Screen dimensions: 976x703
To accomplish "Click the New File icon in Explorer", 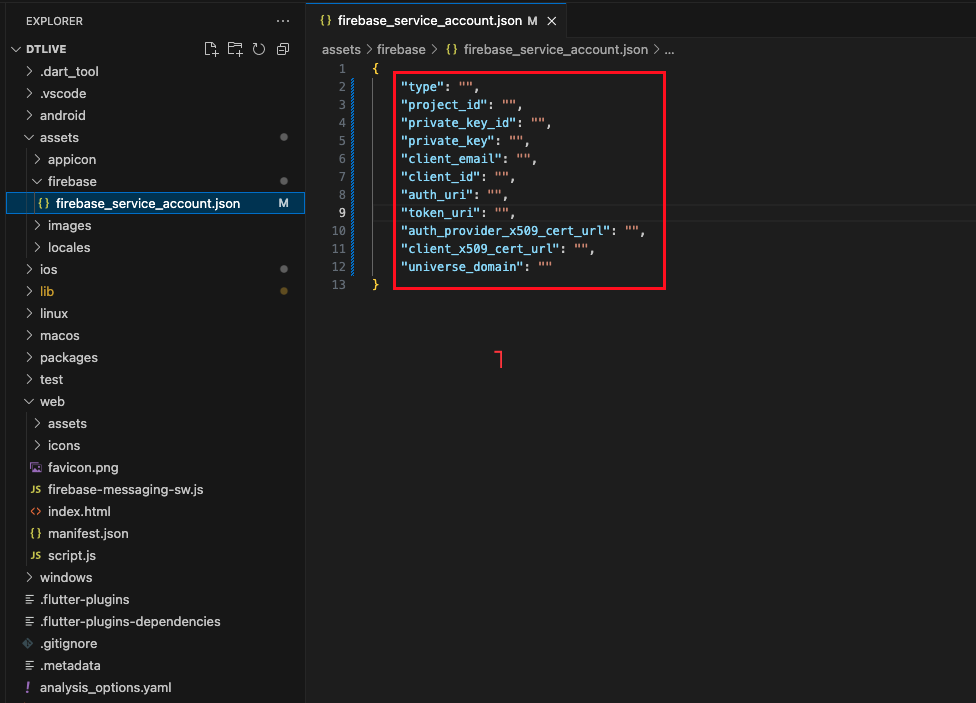I will coord(211,49).
